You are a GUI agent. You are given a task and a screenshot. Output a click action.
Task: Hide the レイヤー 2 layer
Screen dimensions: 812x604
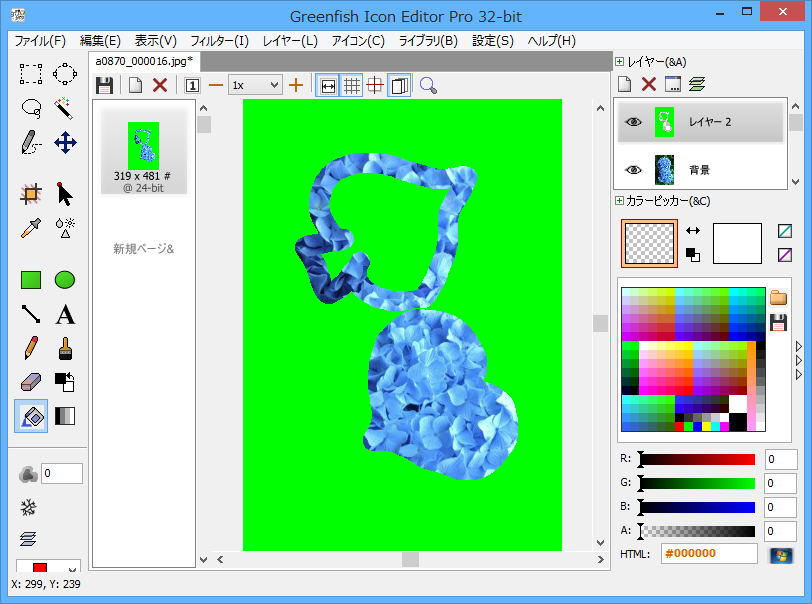632,122
